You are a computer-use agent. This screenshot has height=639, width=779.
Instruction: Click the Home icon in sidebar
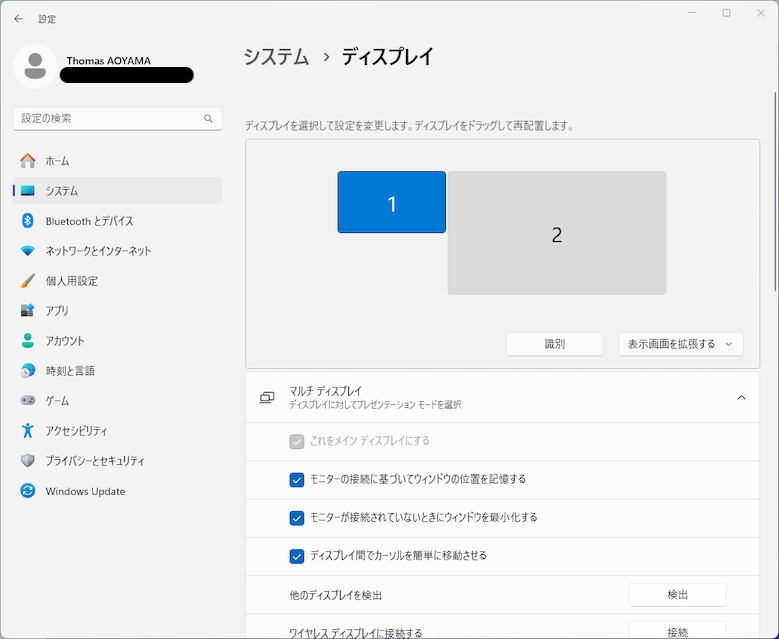[x=28, y=161]
